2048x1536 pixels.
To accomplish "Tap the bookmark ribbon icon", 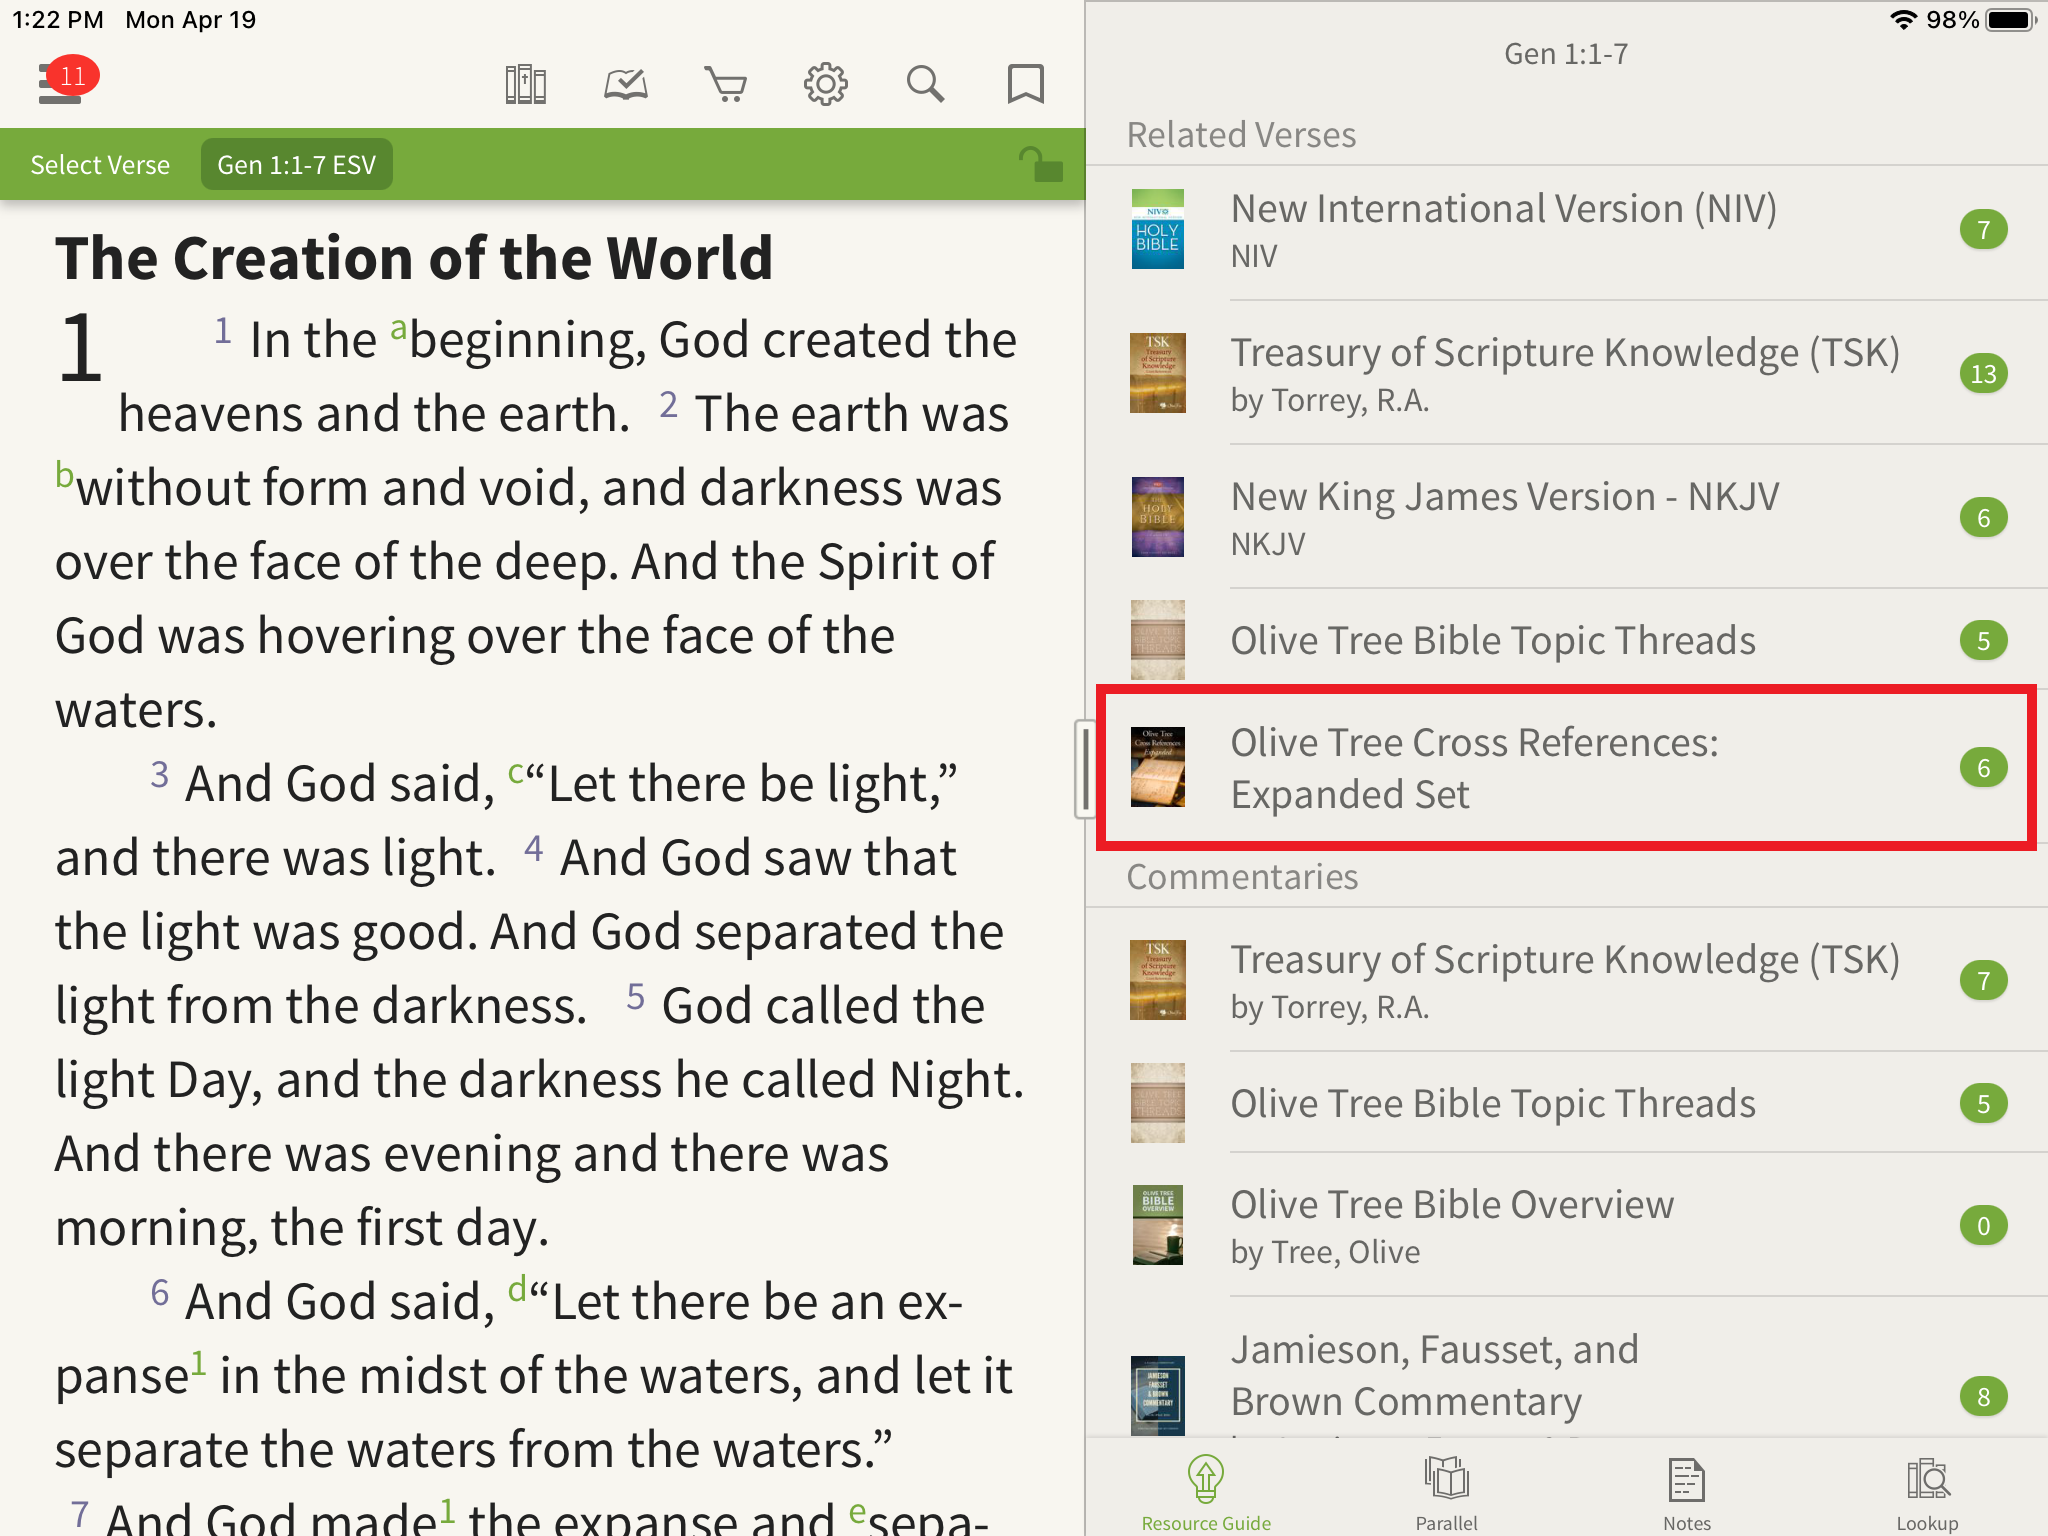I will tap(1026, 85).
